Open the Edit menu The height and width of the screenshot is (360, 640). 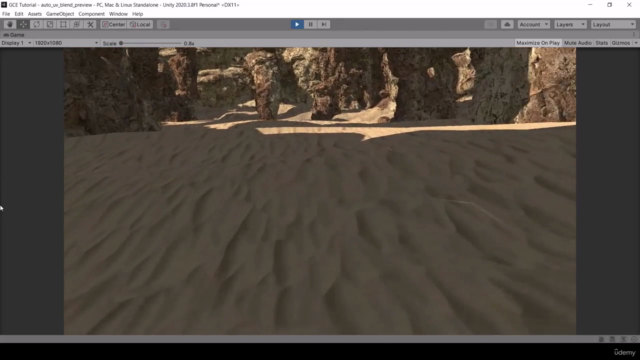click(x=19, y=14)
